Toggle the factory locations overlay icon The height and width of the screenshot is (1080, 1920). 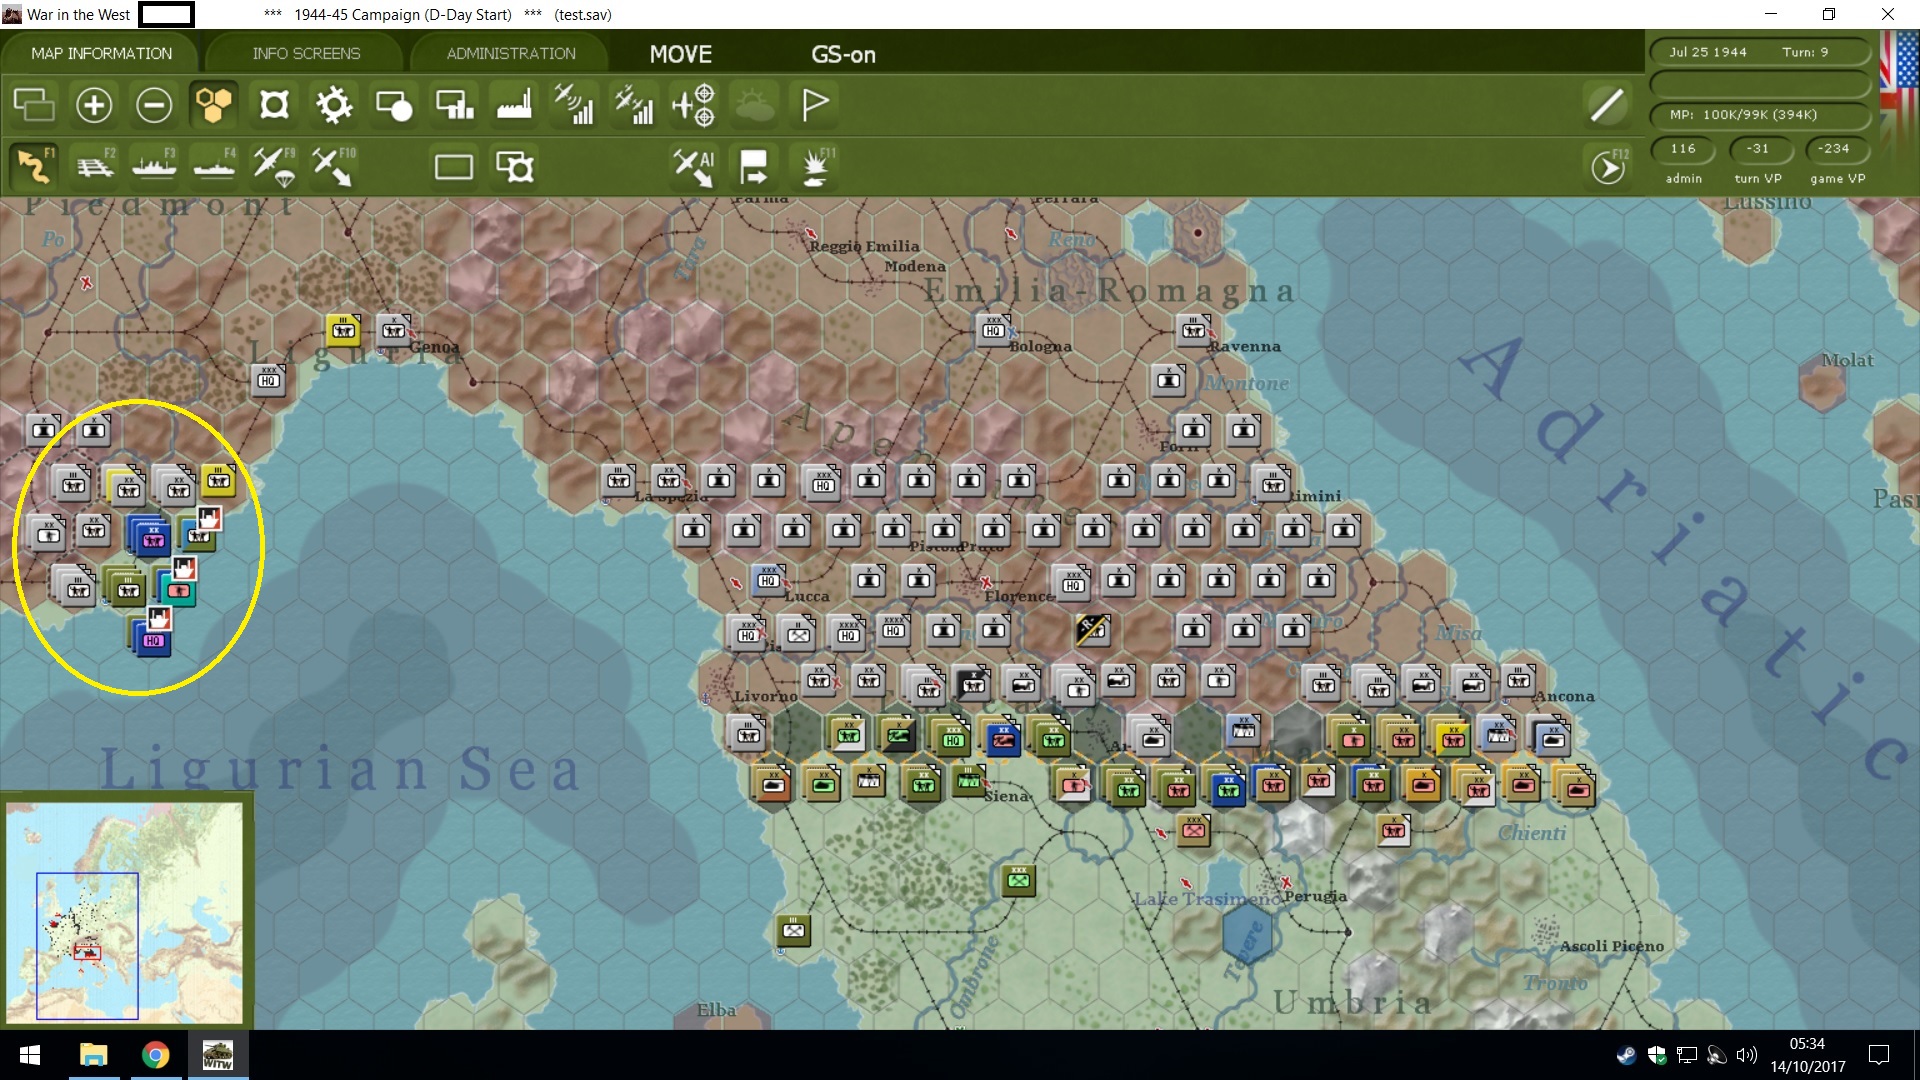[514, 105]
